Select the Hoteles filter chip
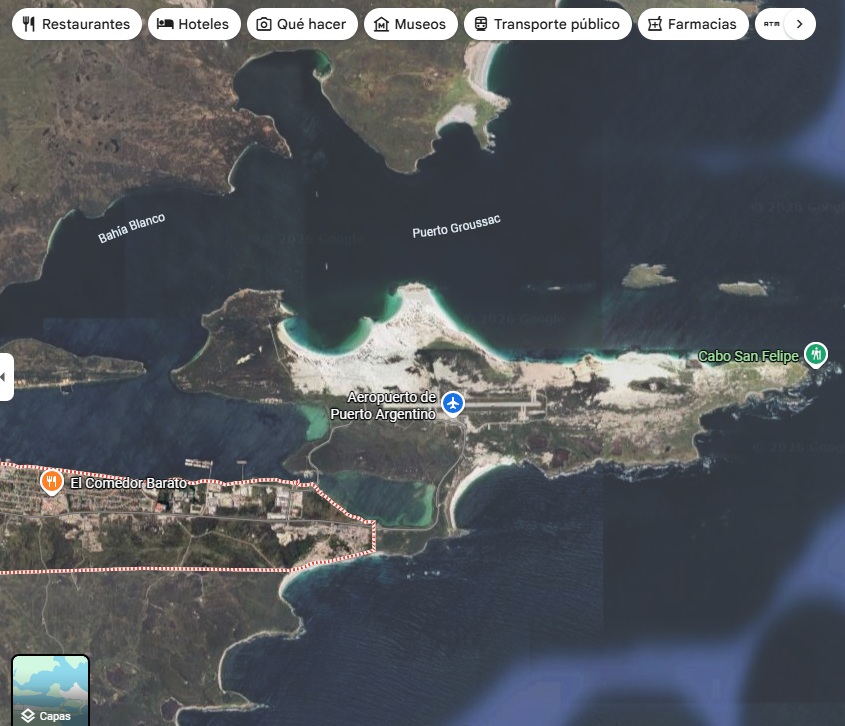Viewport: 845px width, 726px height. pyautogui.click(x=194, y=24)
